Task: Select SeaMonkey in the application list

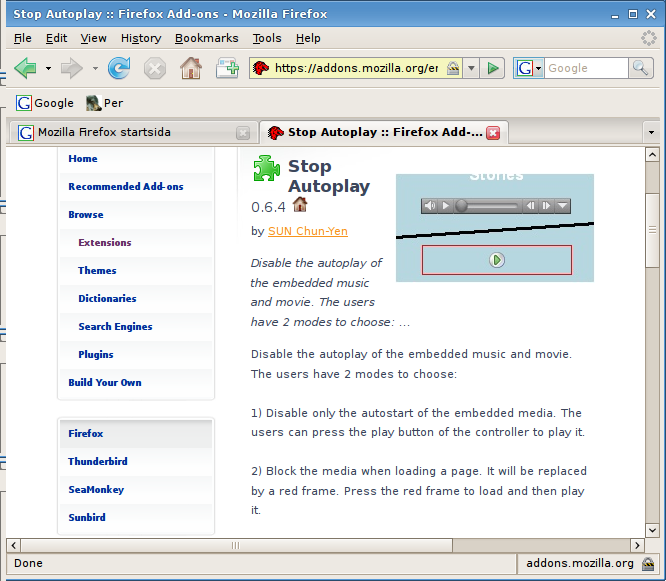Action: click(x=96, y=490)
